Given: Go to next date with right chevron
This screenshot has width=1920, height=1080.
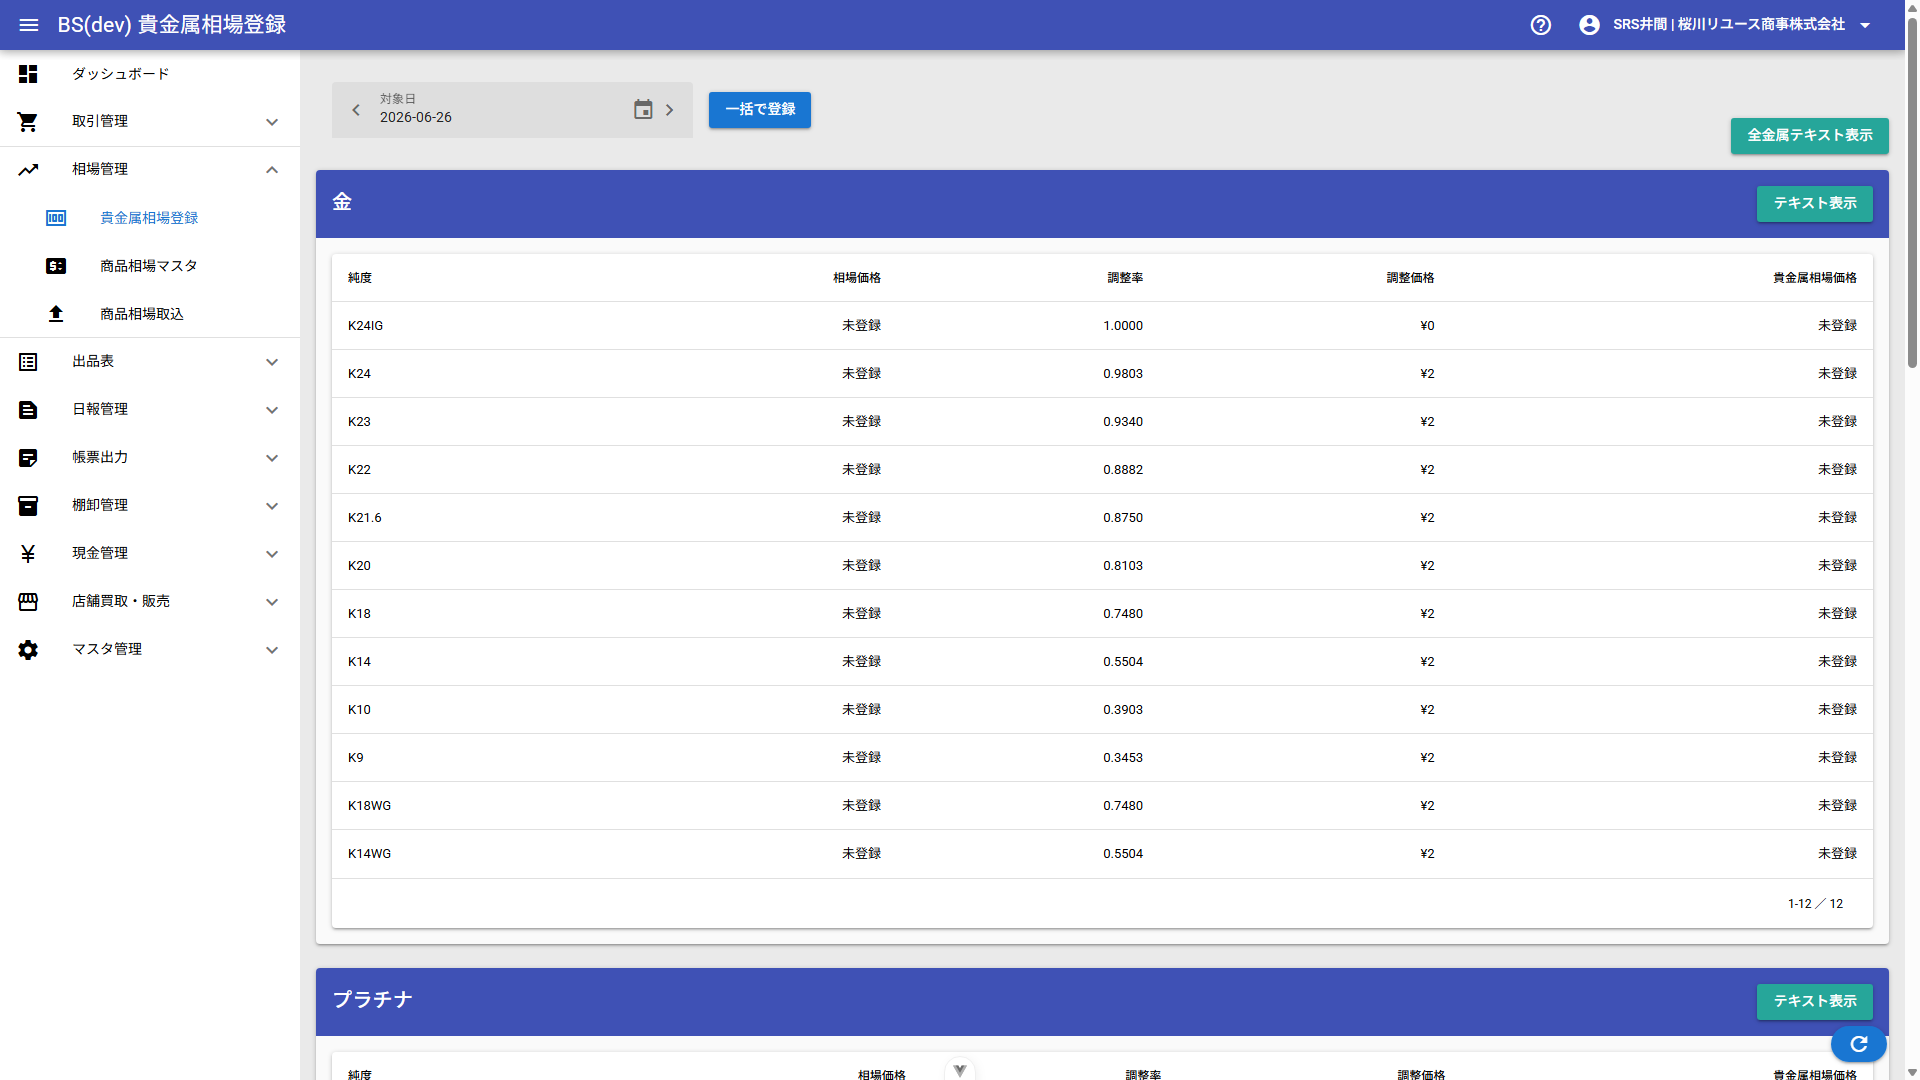Looking at the screenshot, I should pos(670,110).
